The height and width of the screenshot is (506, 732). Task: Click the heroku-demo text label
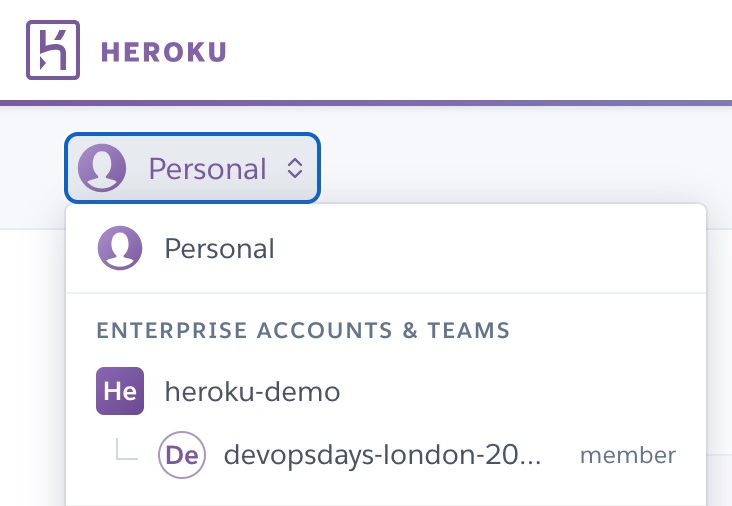click(253, 392)
